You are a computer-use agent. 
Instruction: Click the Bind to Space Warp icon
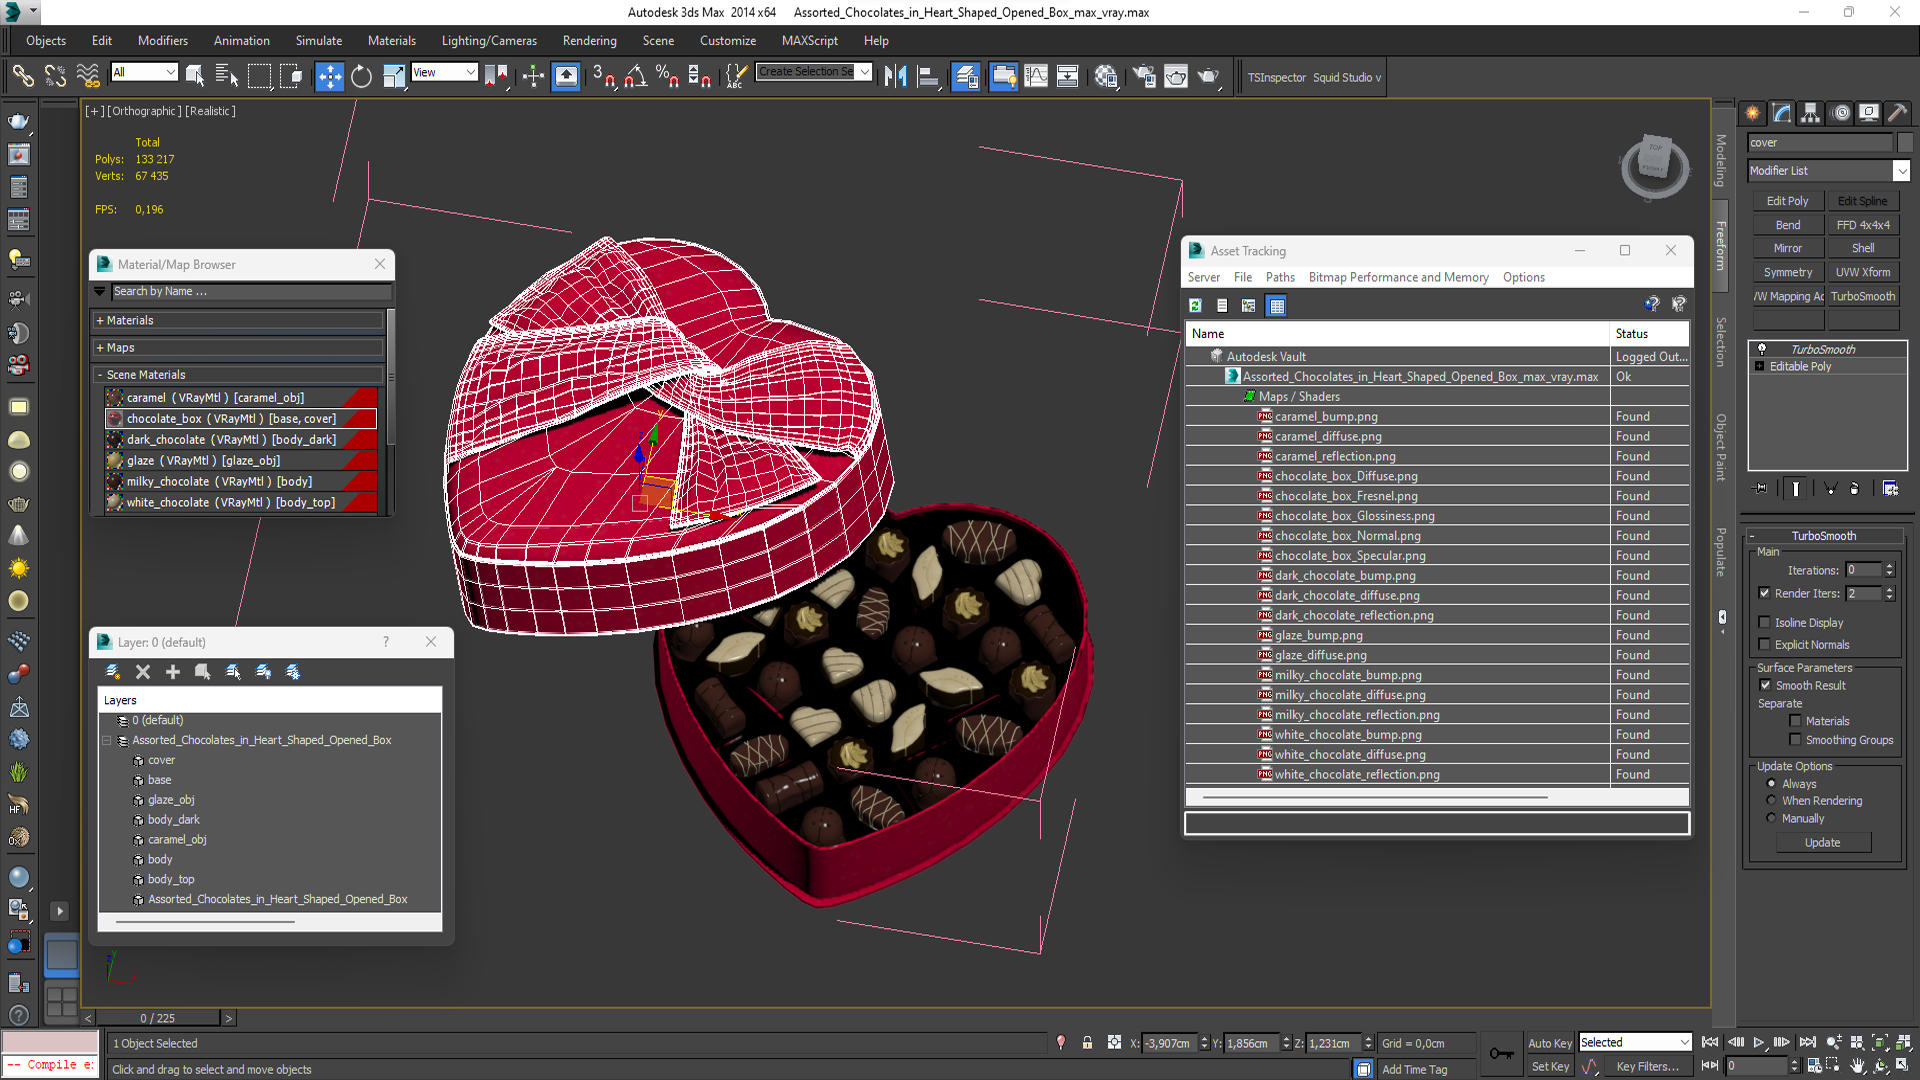88,77
